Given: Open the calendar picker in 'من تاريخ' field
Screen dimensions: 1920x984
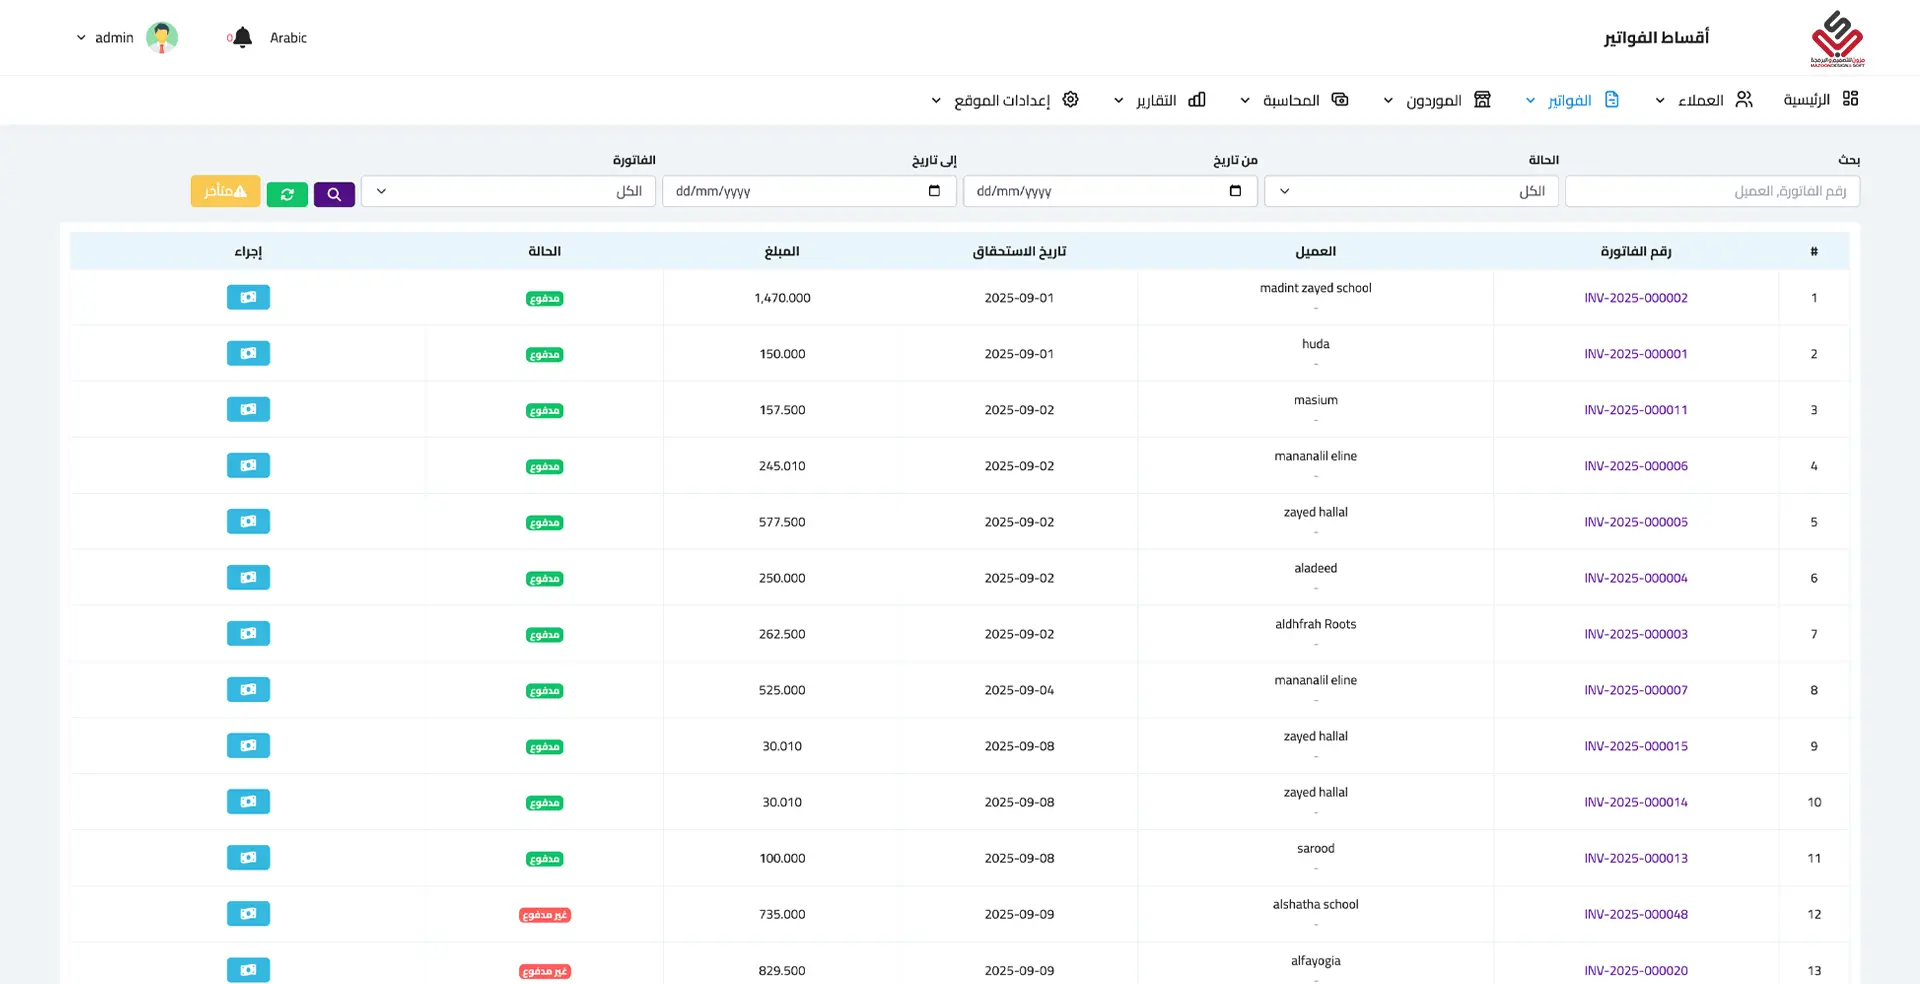Looking at the screenshot, I should click(1235, 191).
